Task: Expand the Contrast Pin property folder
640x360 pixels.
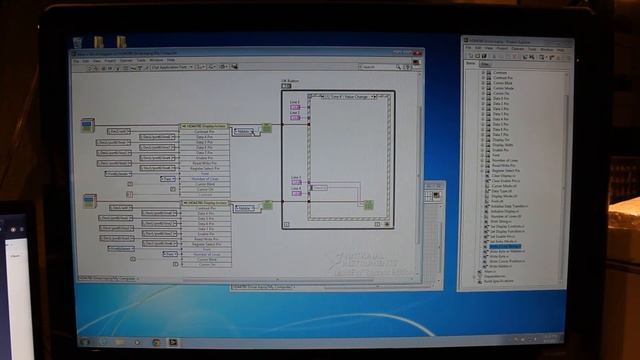Action: click(x=483, y=78)
